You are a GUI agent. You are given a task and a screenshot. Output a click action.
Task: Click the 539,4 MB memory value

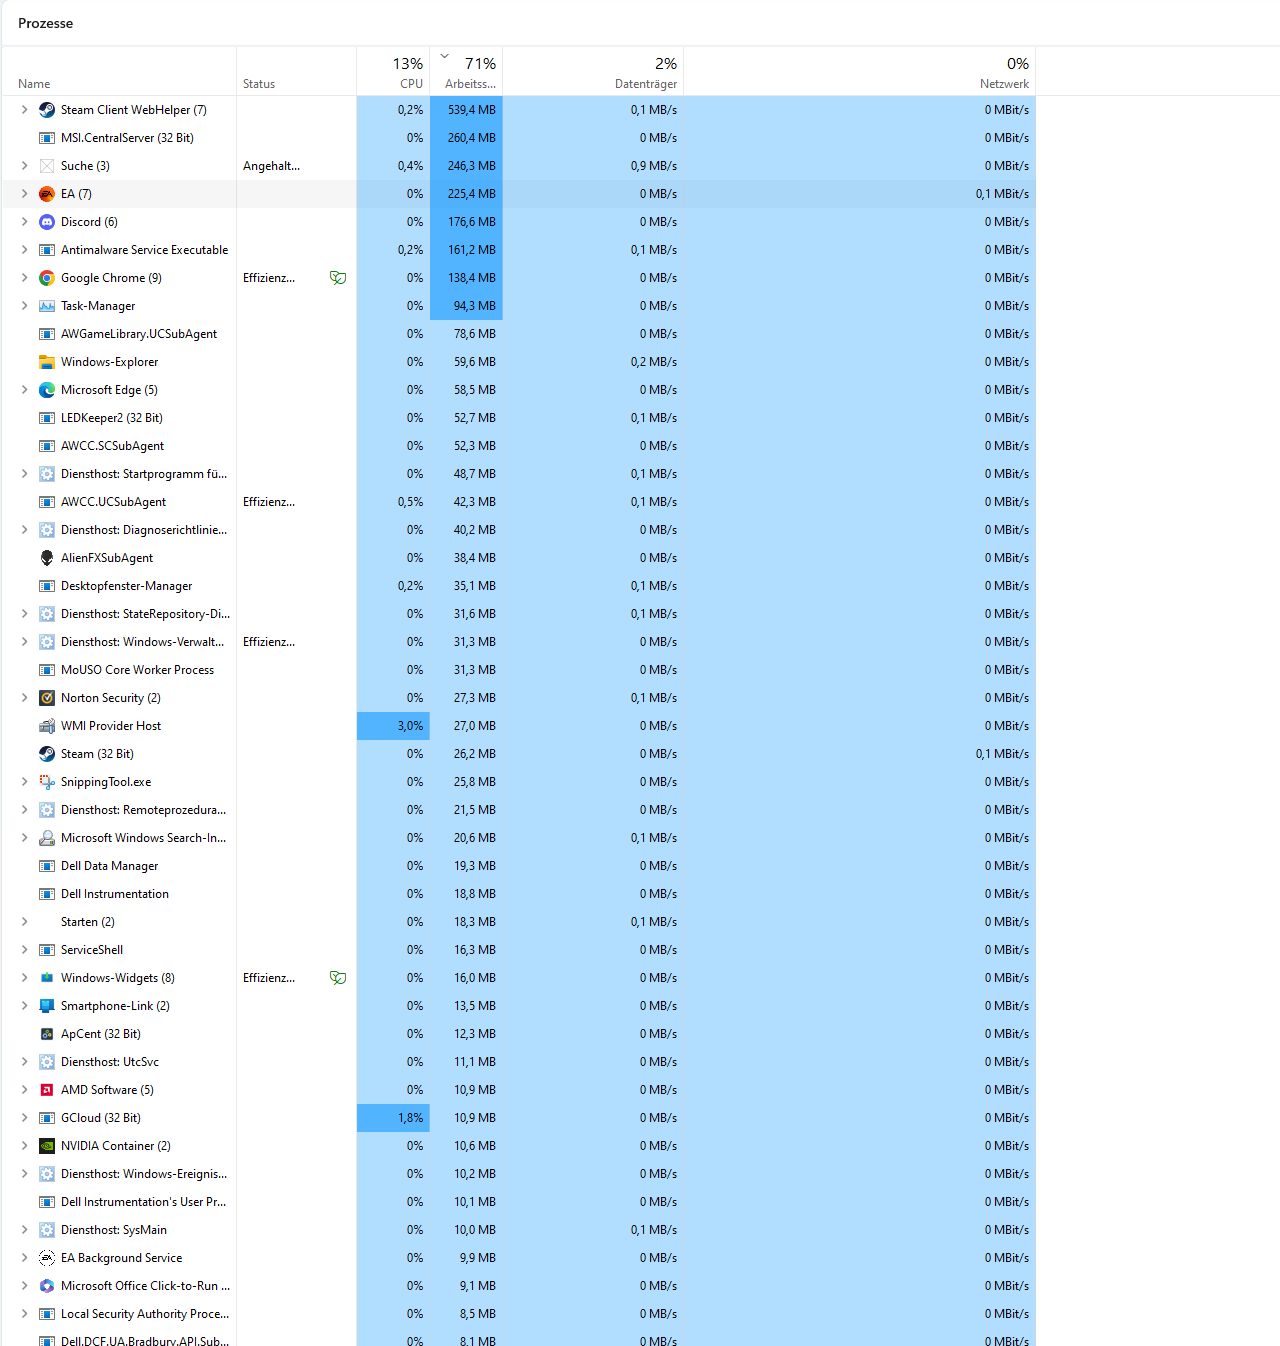[472, 110]
